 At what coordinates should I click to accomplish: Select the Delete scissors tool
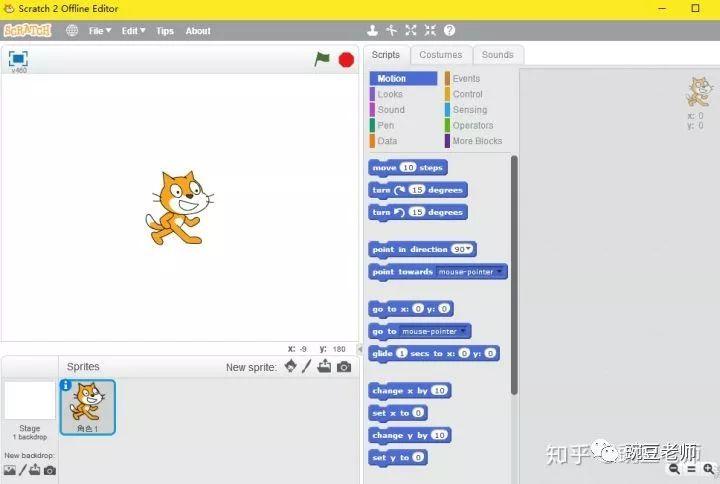coord(391,31)
